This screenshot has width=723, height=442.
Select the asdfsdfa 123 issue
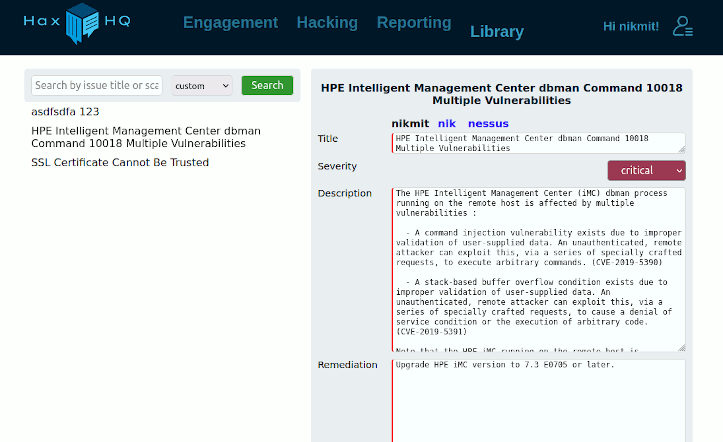pos(65,112)
